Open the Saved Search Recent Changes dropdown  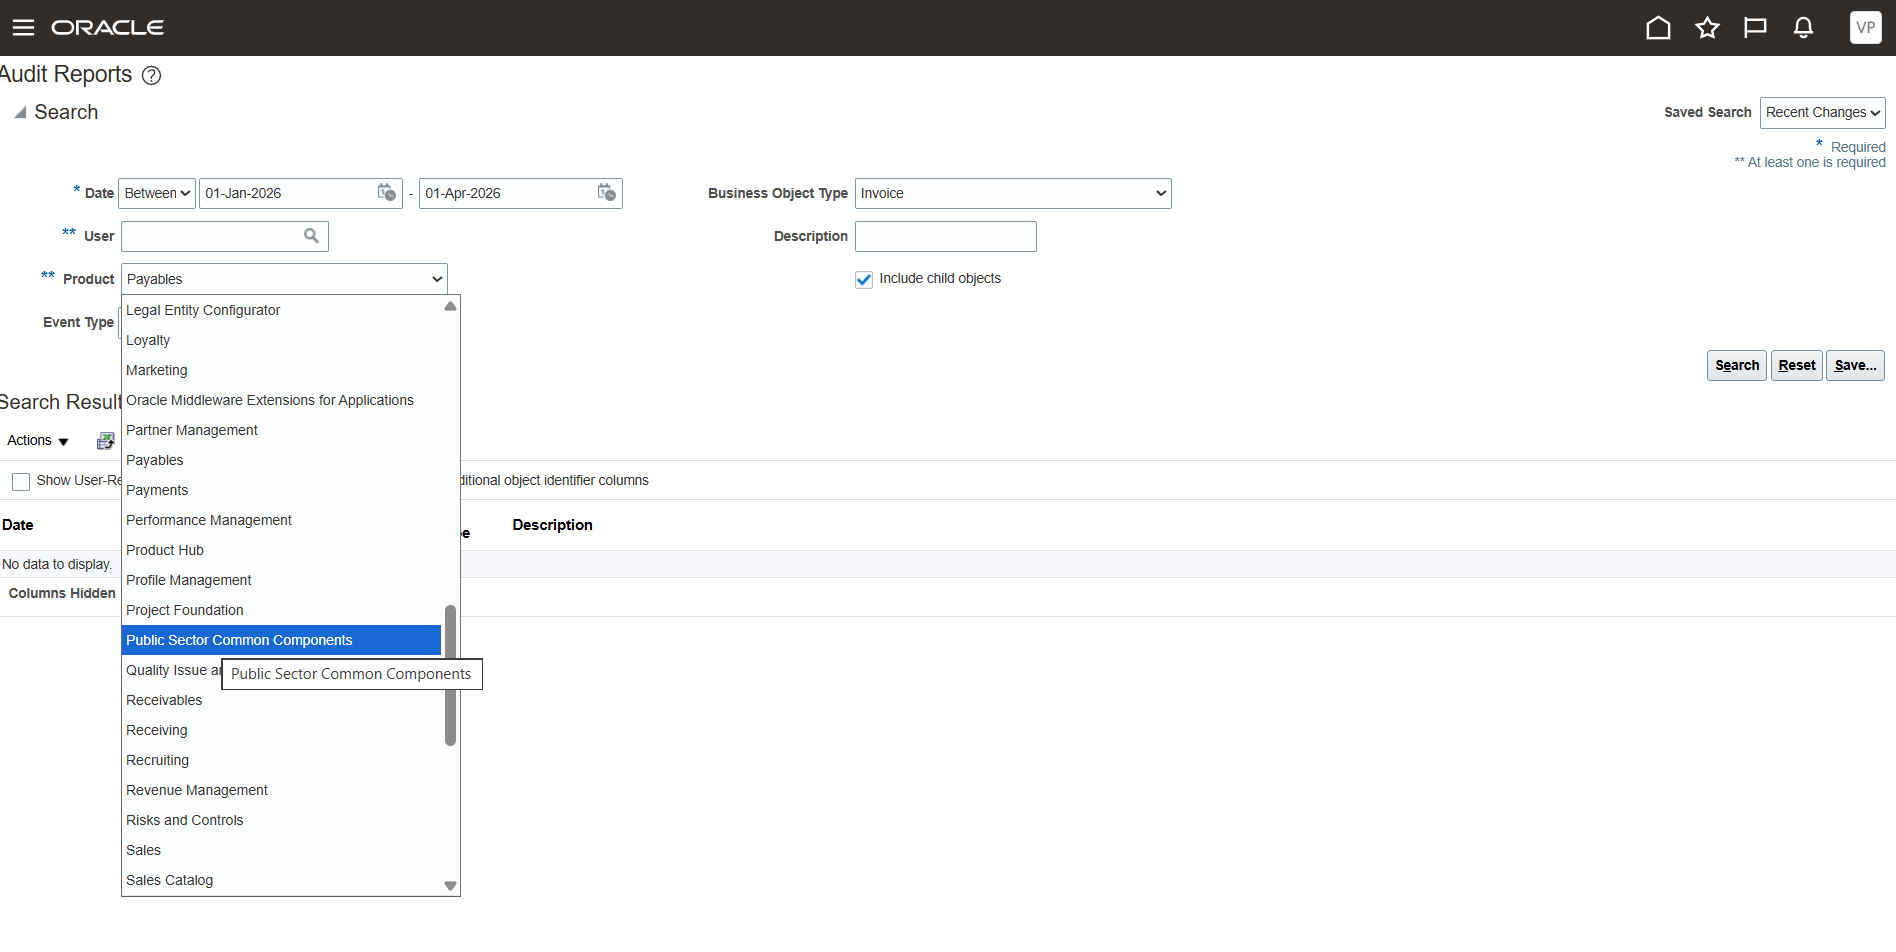pos(1822,113)
